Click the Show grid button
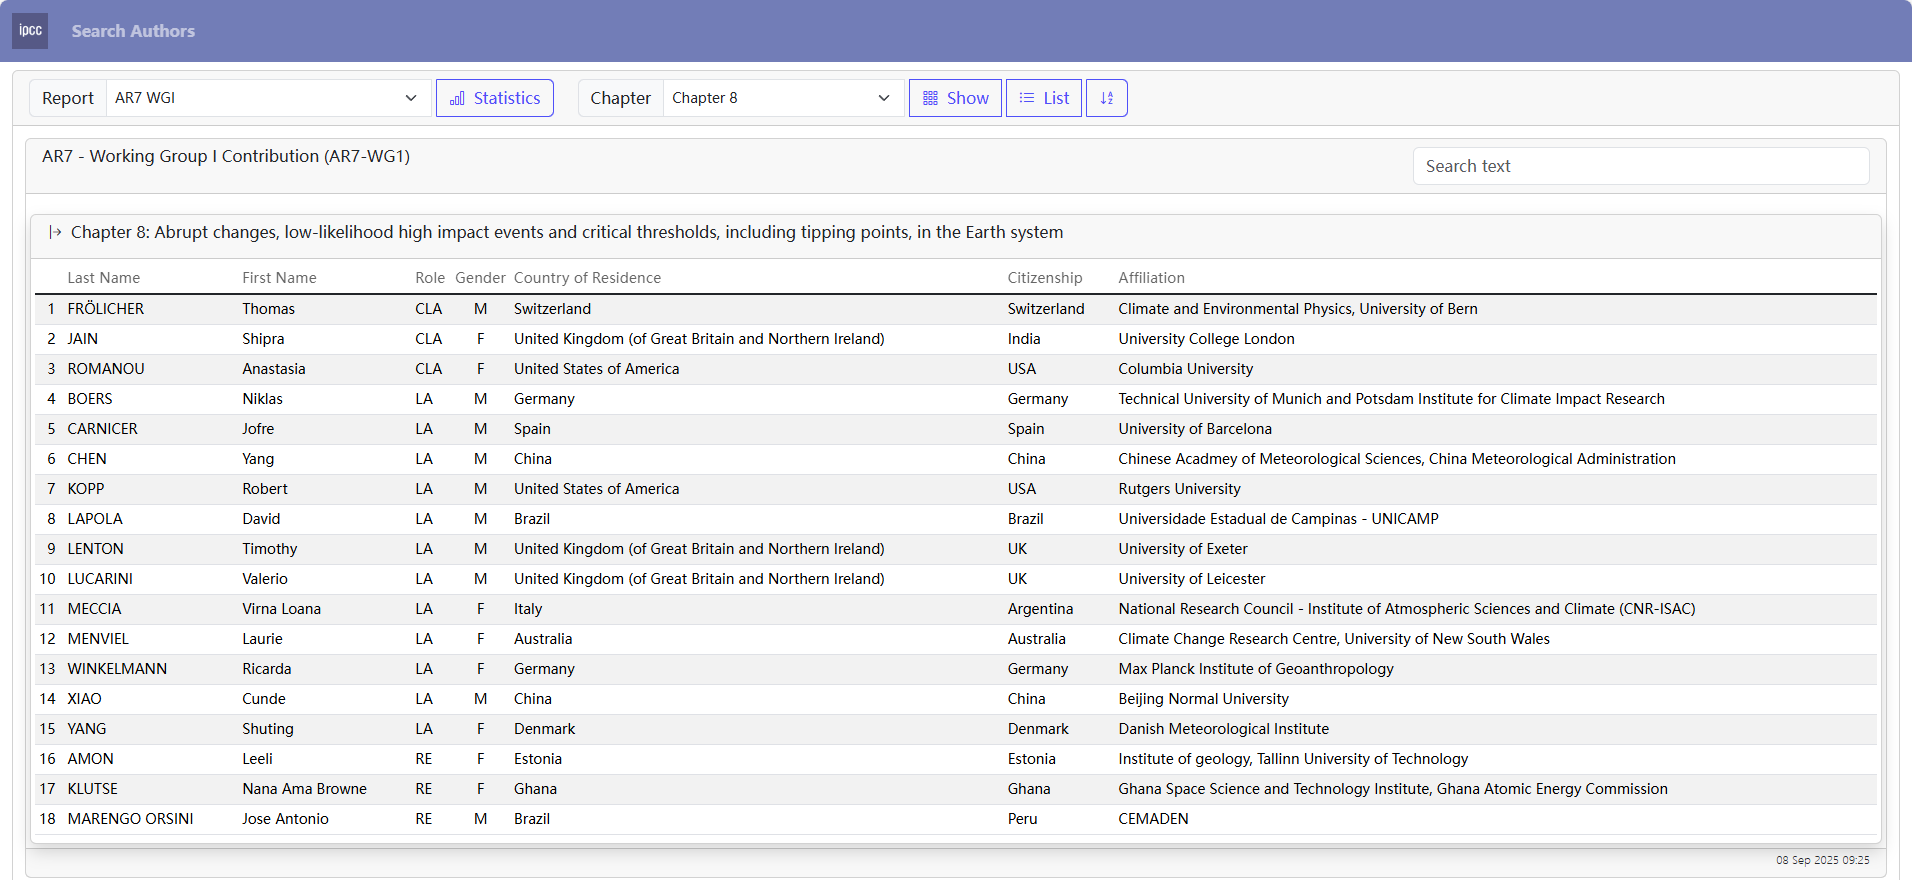 [955, 98]
